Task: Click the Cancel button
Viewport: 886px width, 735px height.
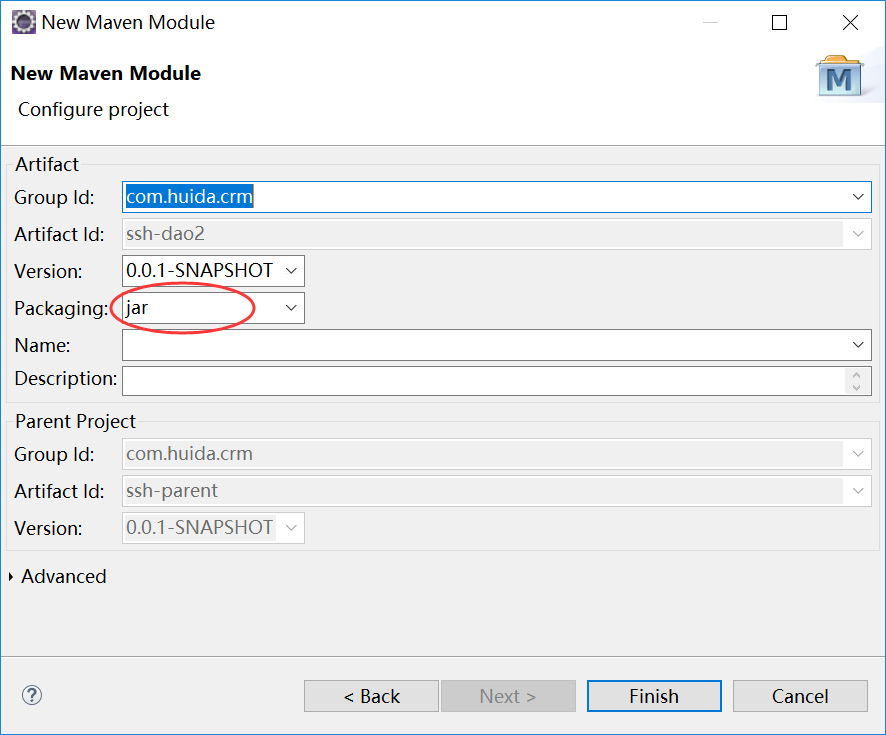Action: [x=800, y=696]
